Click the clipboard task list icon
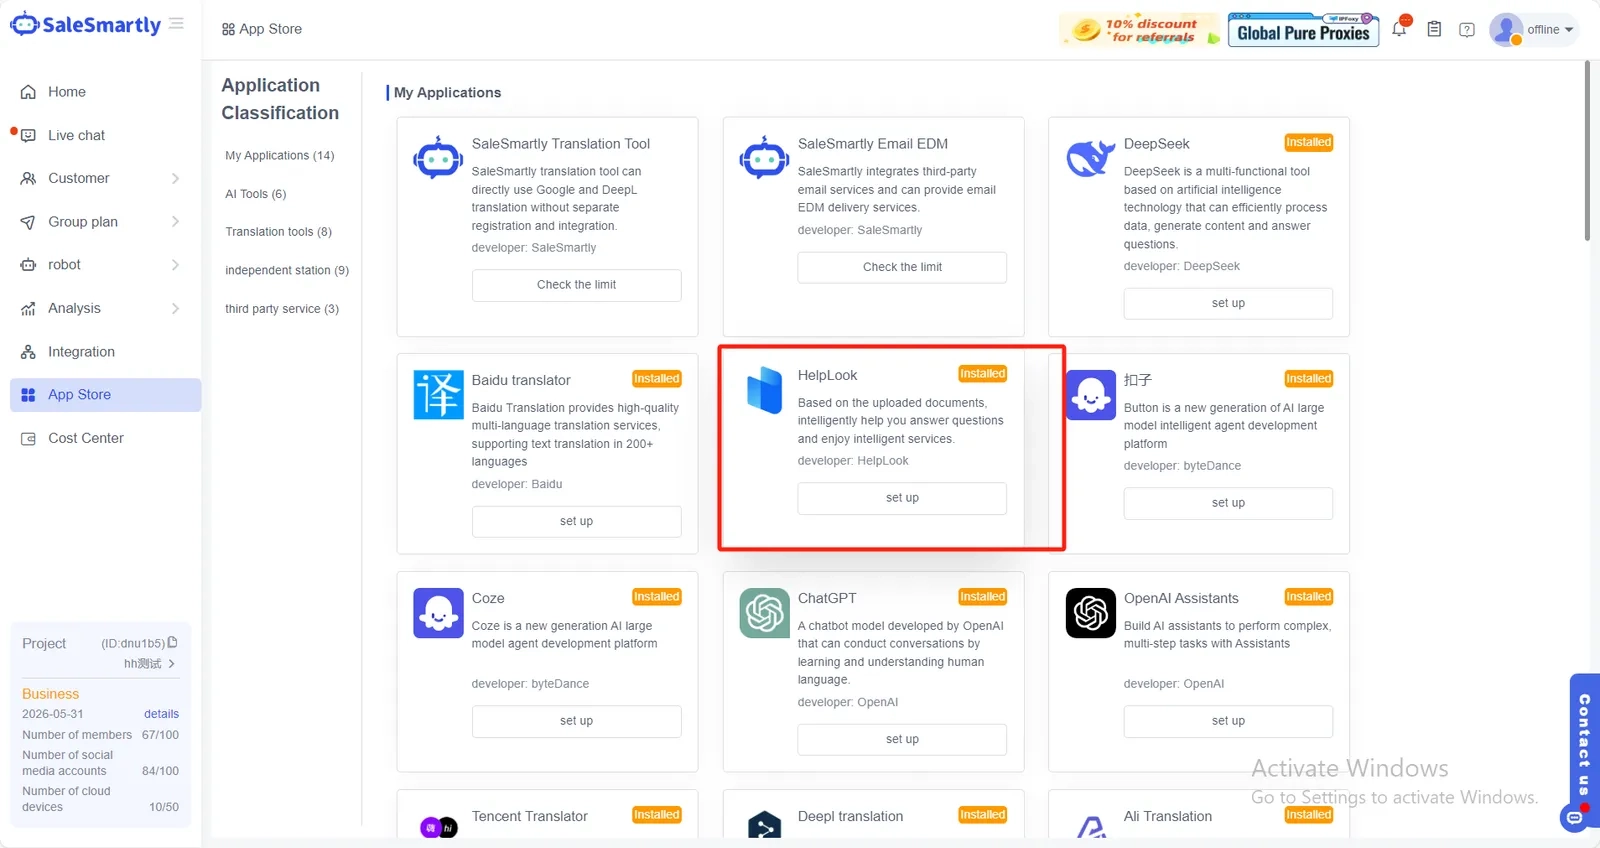Viewport: 1600px width, 848px height. point(1434,29)
